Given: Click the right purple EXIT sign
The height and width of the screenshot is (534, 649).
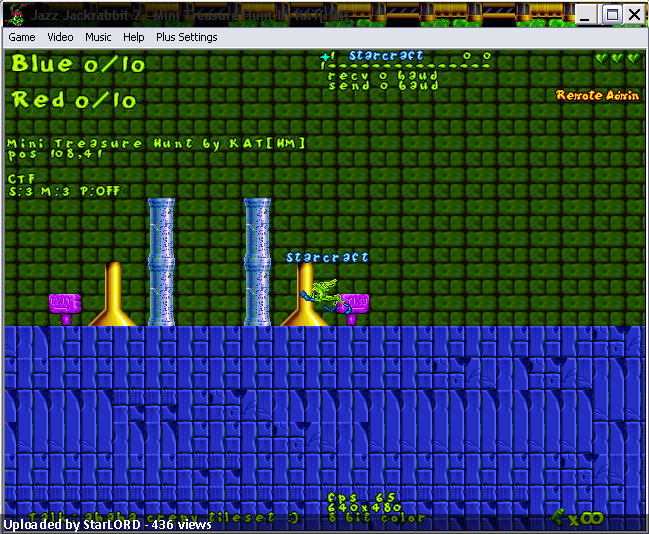Looking at the screenshot, I should tap(354, 308).
